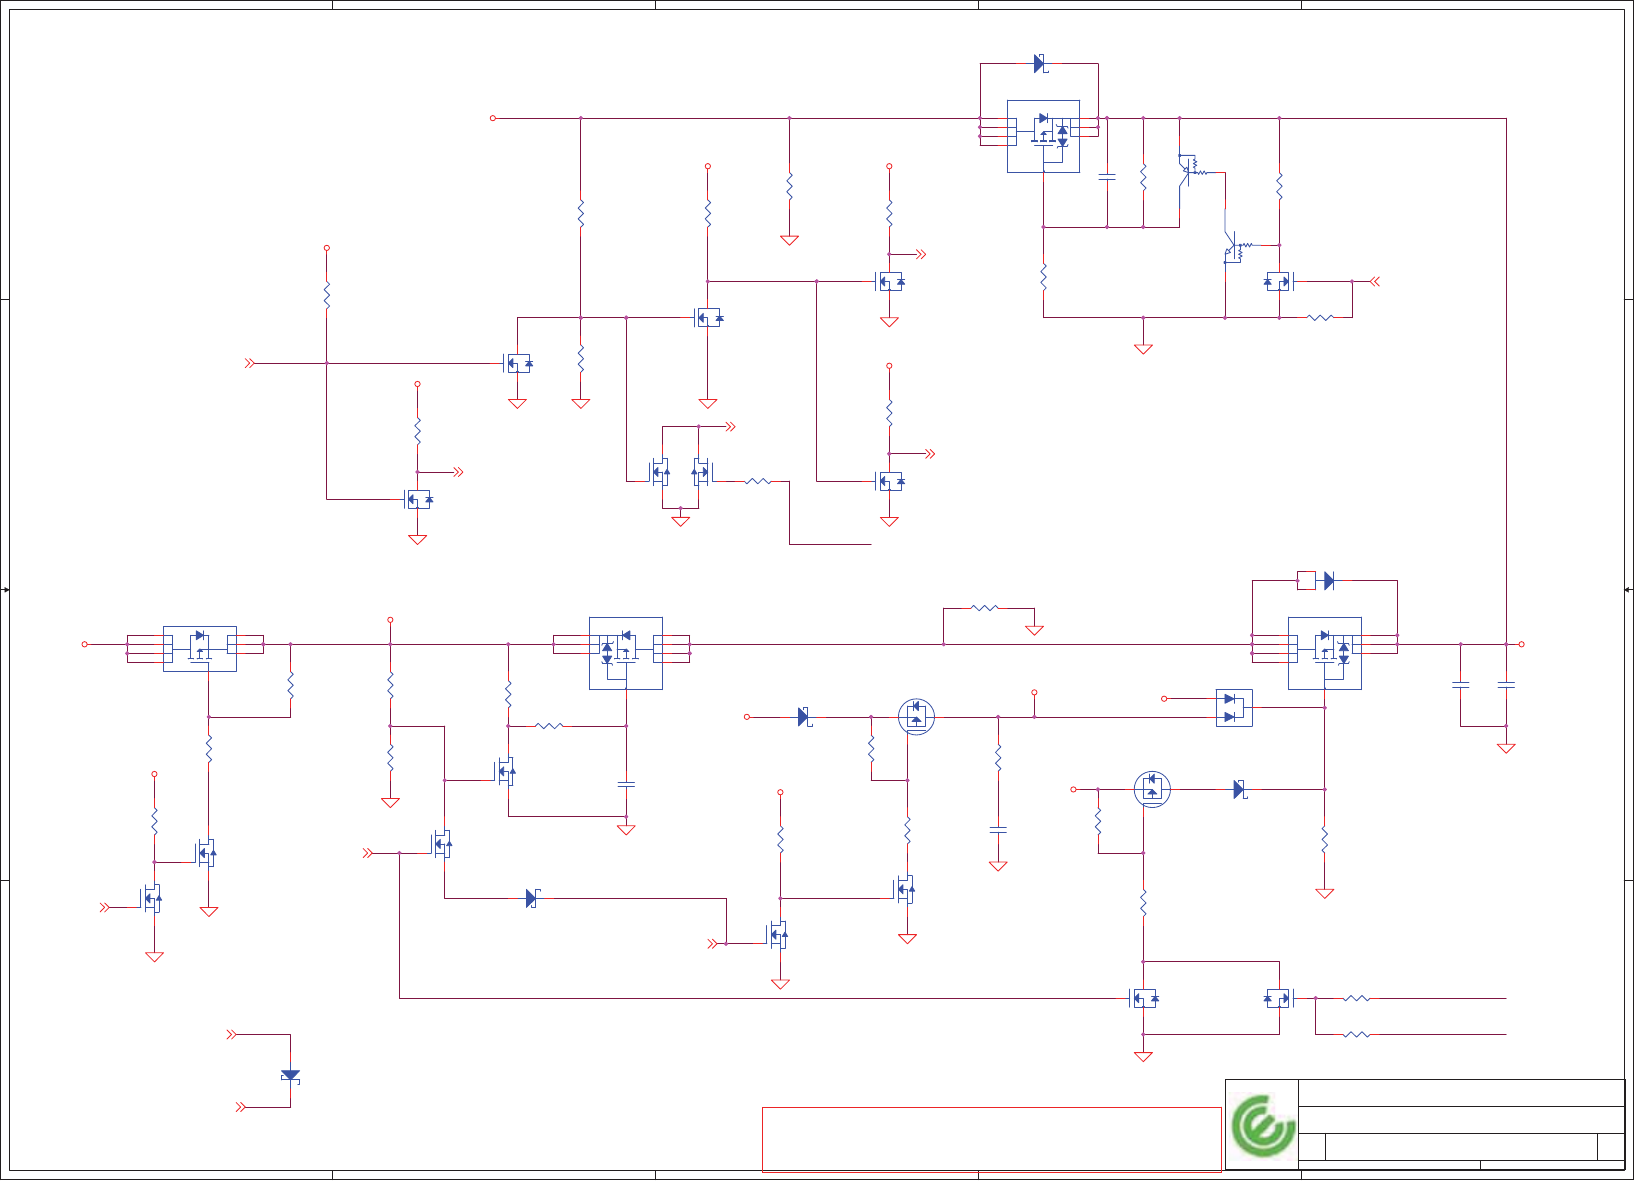This screenshot has width=1634, height=1181.
Task: Click the green circular logo in title block
Action: 1263,1125
